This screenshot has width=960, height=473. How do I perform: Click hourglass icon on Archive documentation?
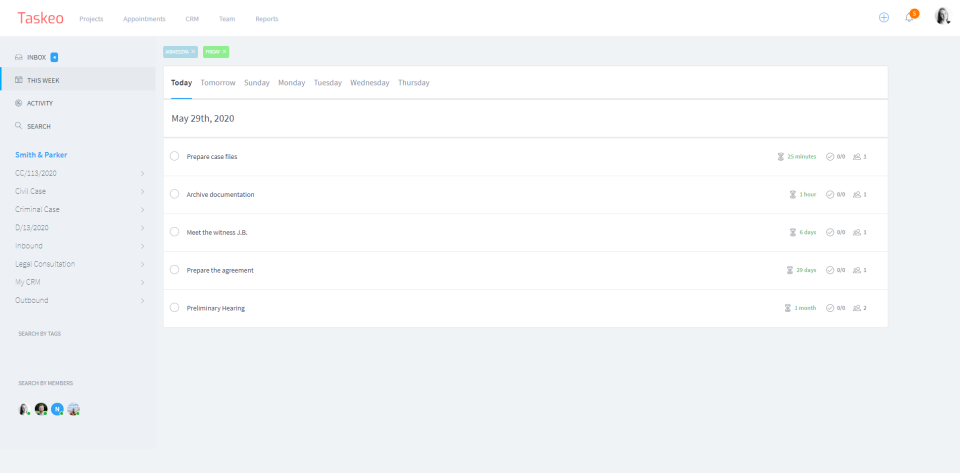coord(793,195)
